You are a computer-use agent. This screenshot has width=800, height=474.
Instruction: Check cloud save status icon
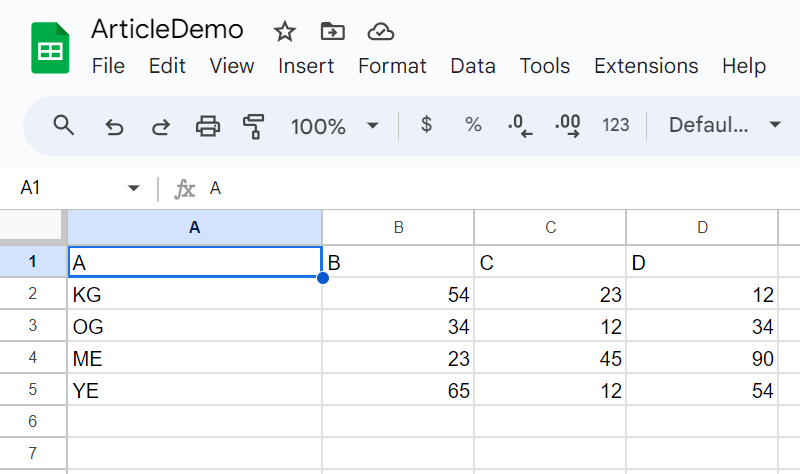pyautogui.click(x=381, y=32)
